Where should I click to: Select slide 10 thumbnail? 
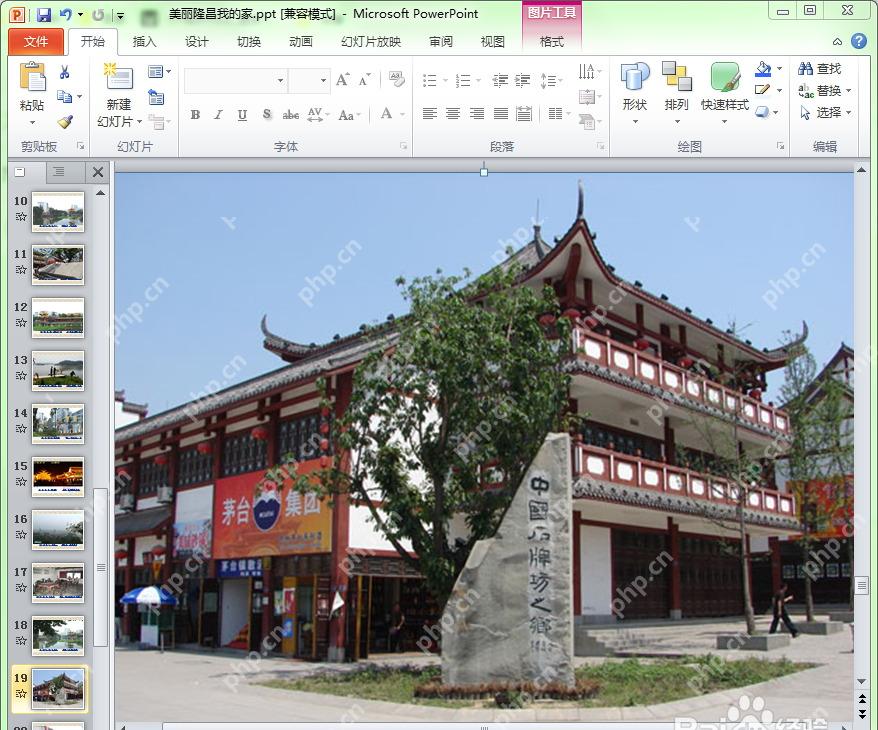coord(58,211)
